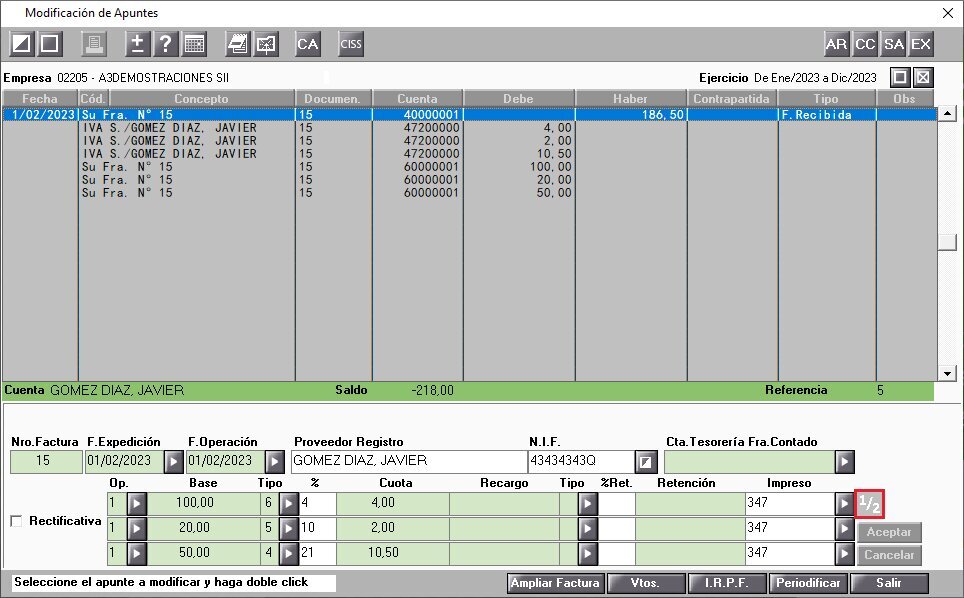Open the F.Operación date picker arrow
Image resolution: width=964 pixels, height=598 pixels.
(x=274, y=462)
